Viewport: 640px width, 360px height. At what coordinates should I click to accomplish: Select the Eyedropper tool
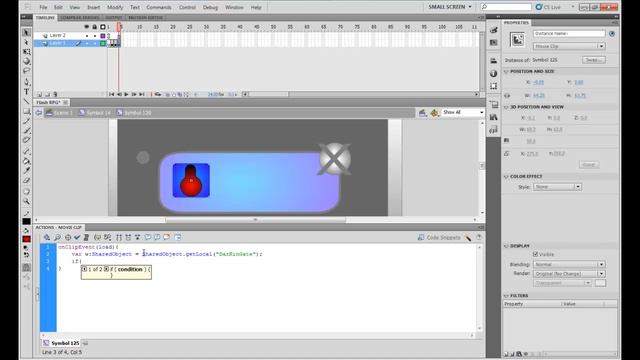(x=27, y=171)
